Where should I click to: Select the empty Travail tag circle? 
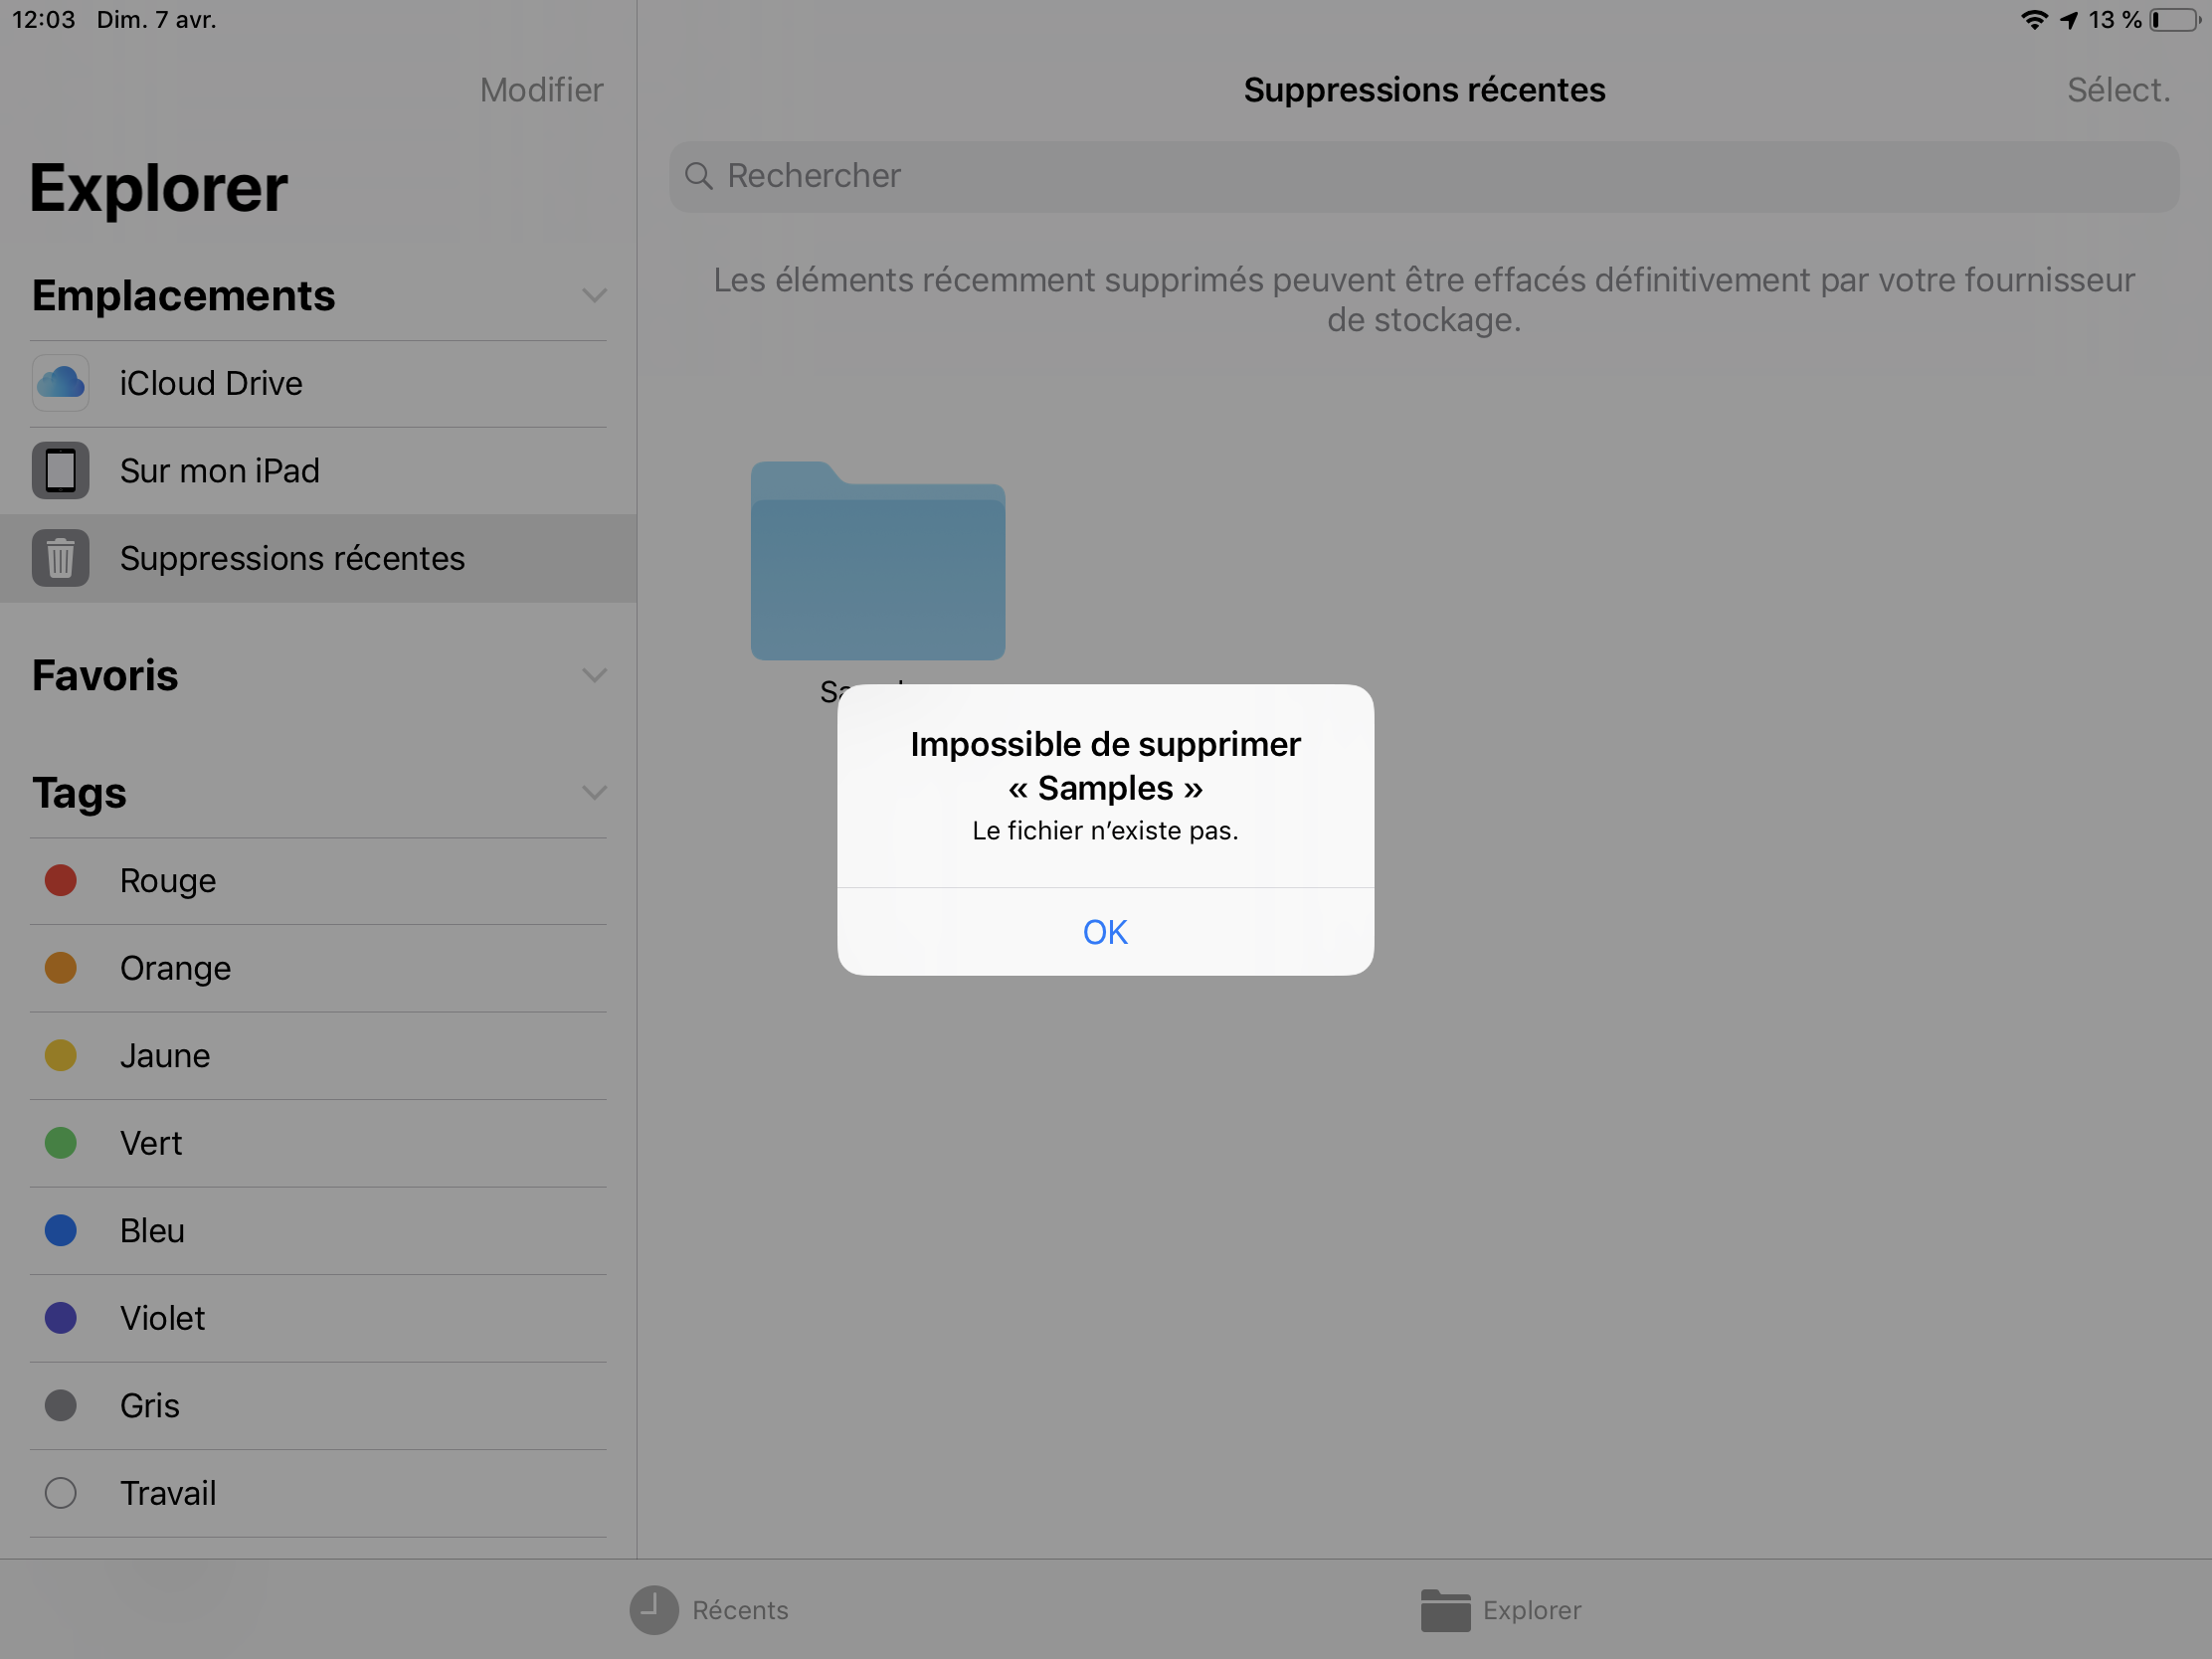pyautogui.click(x=60, y=1493)
